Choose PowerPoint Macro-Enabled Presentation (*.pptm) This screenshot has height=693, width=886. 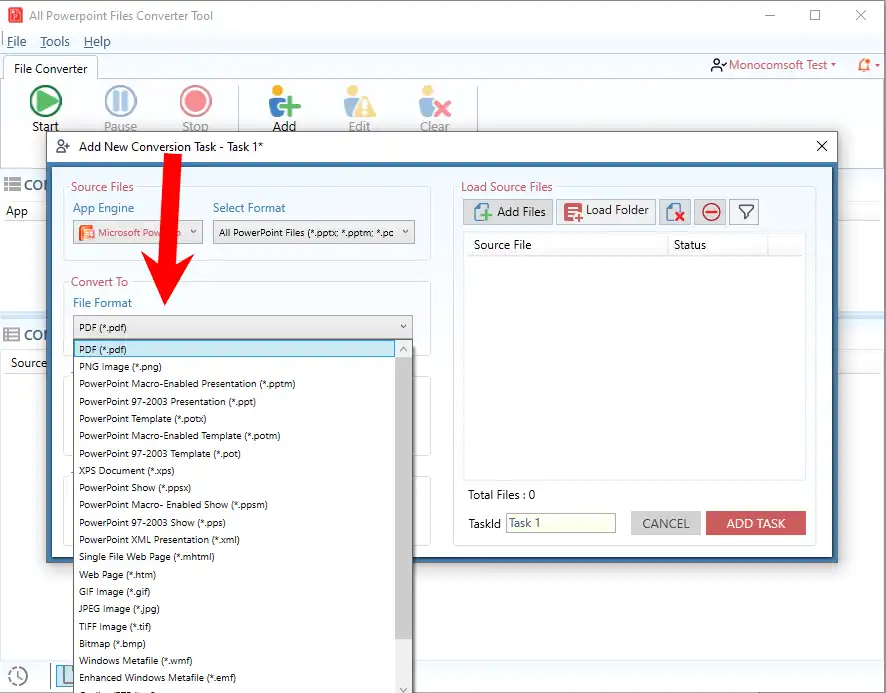coord(234,384)
